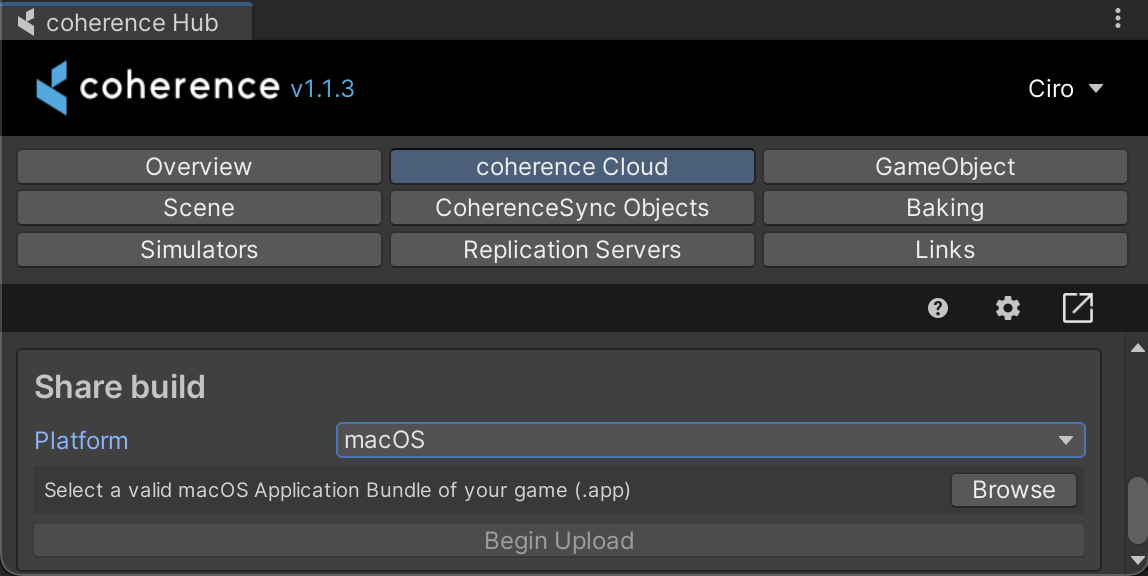Open settings via the gear icon

click(x=1007, y=308)
